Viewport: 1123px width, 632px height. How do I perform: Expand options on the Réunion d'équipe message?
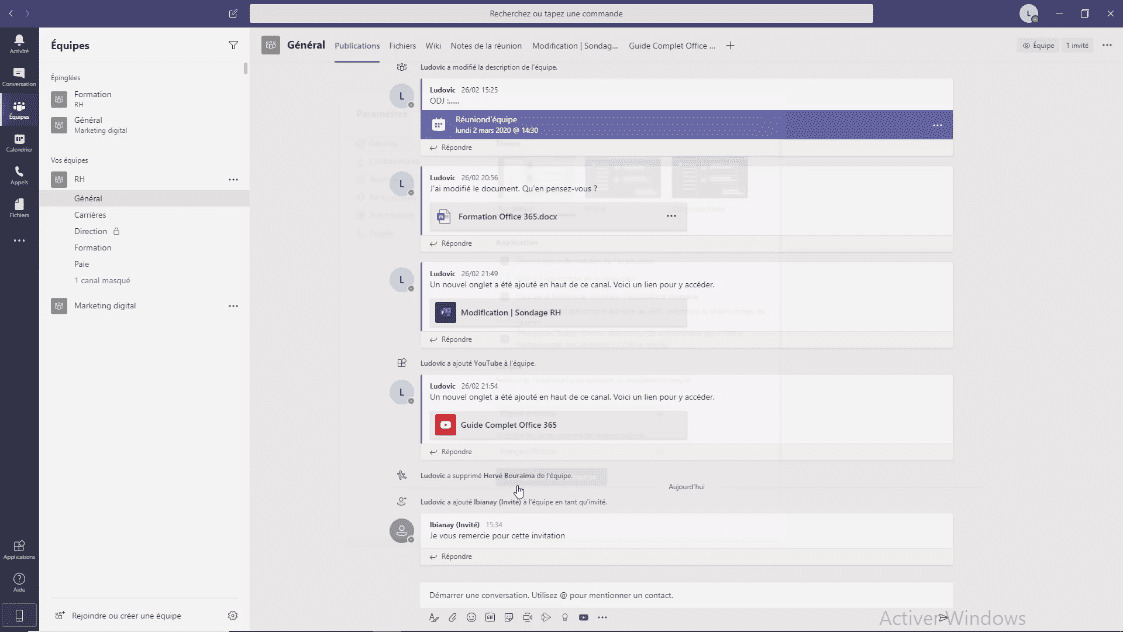937,124
